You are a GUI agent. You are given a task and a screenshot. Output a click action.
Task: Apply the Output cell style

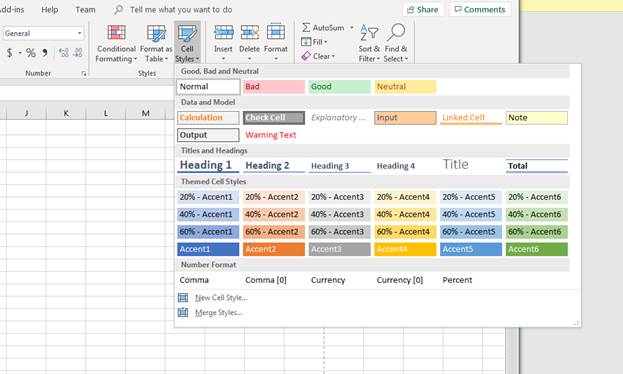[x=208, y=135]
